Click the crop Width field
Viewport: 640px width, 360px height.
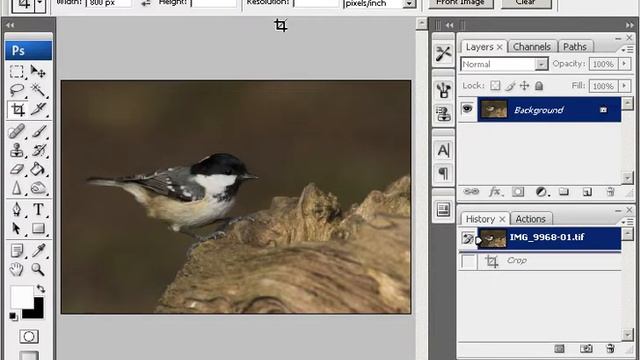coord(109,3)
